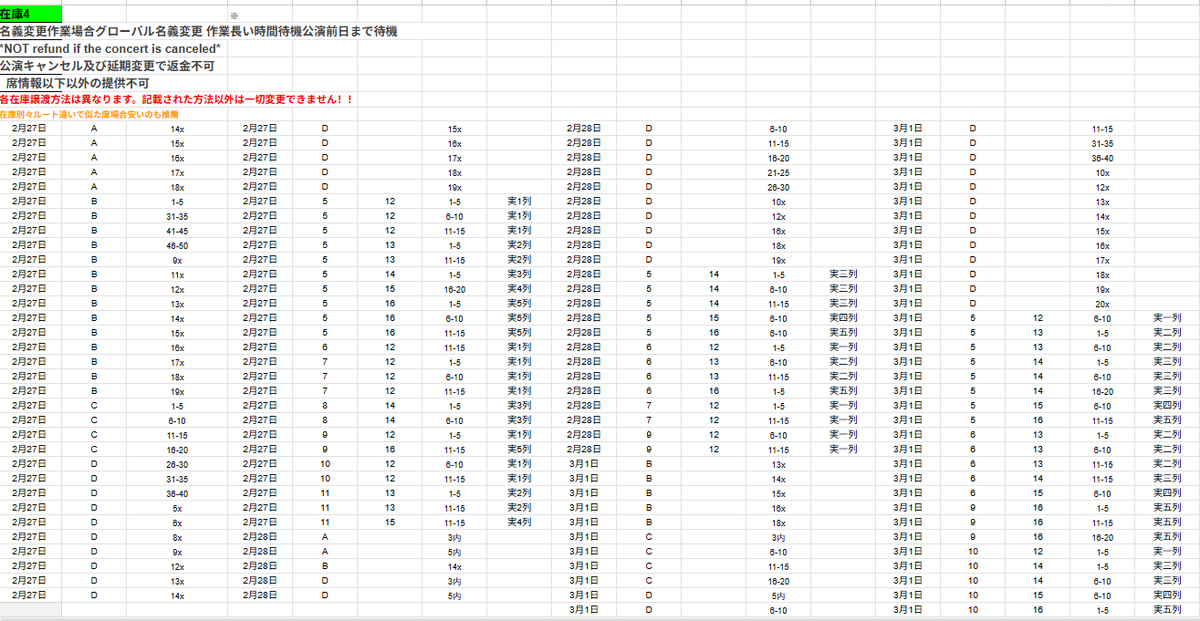This screenshot has width=1200, height=621.
Task: Select 36-40 in the 3月1日 D row
Action: click(1102, 158)
